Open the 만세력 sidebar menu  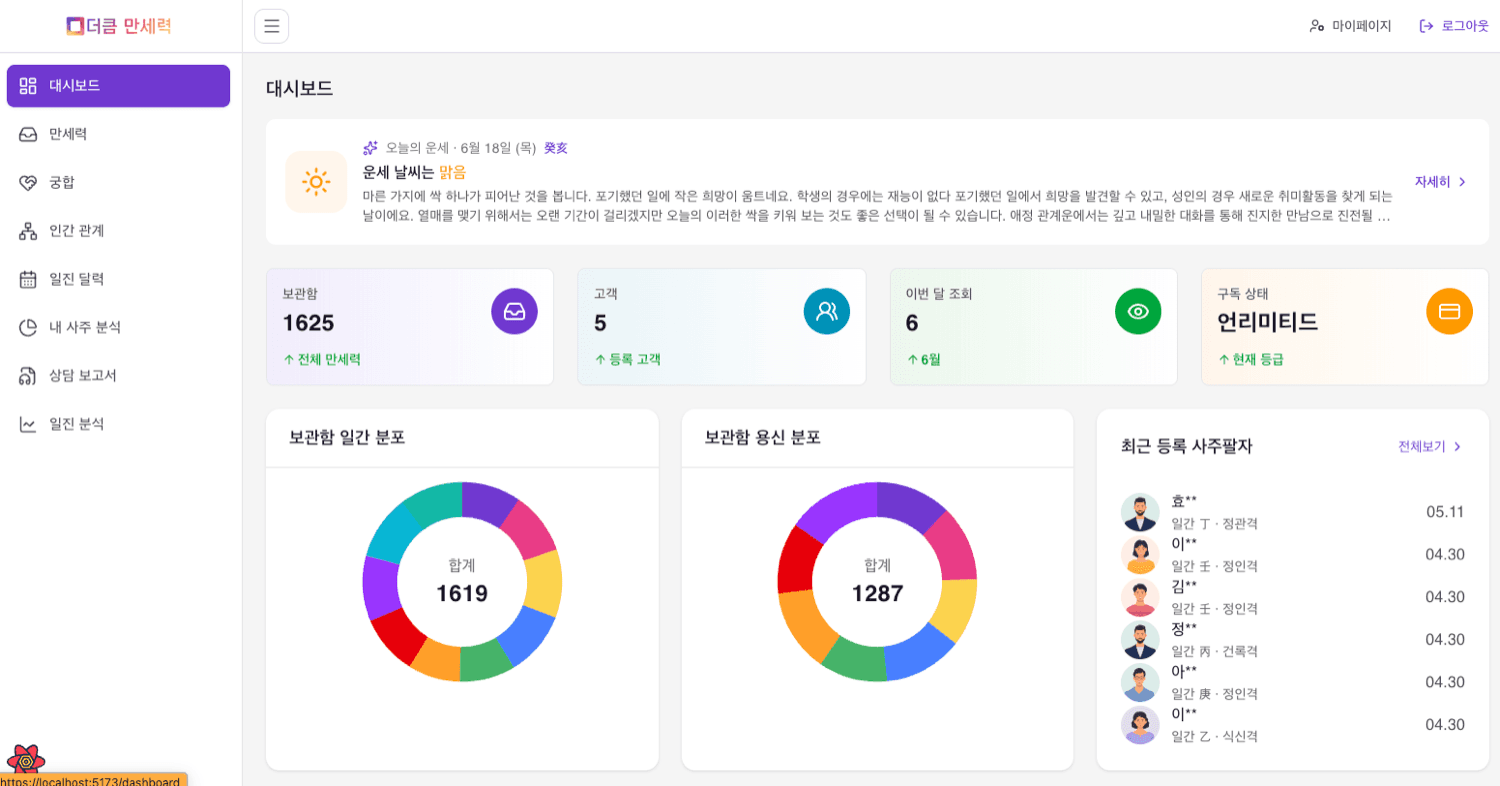[x=118, y=134]
